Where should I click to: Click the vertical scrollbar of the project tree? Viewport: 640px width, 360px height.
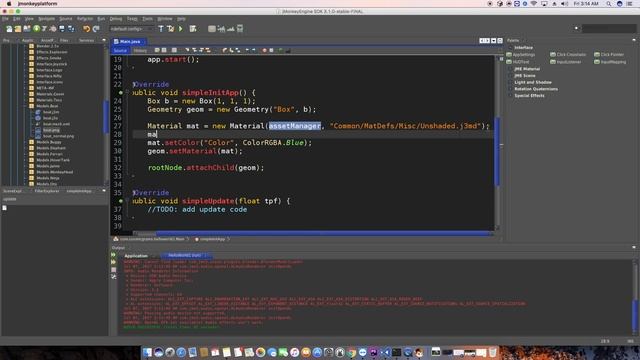106,117
